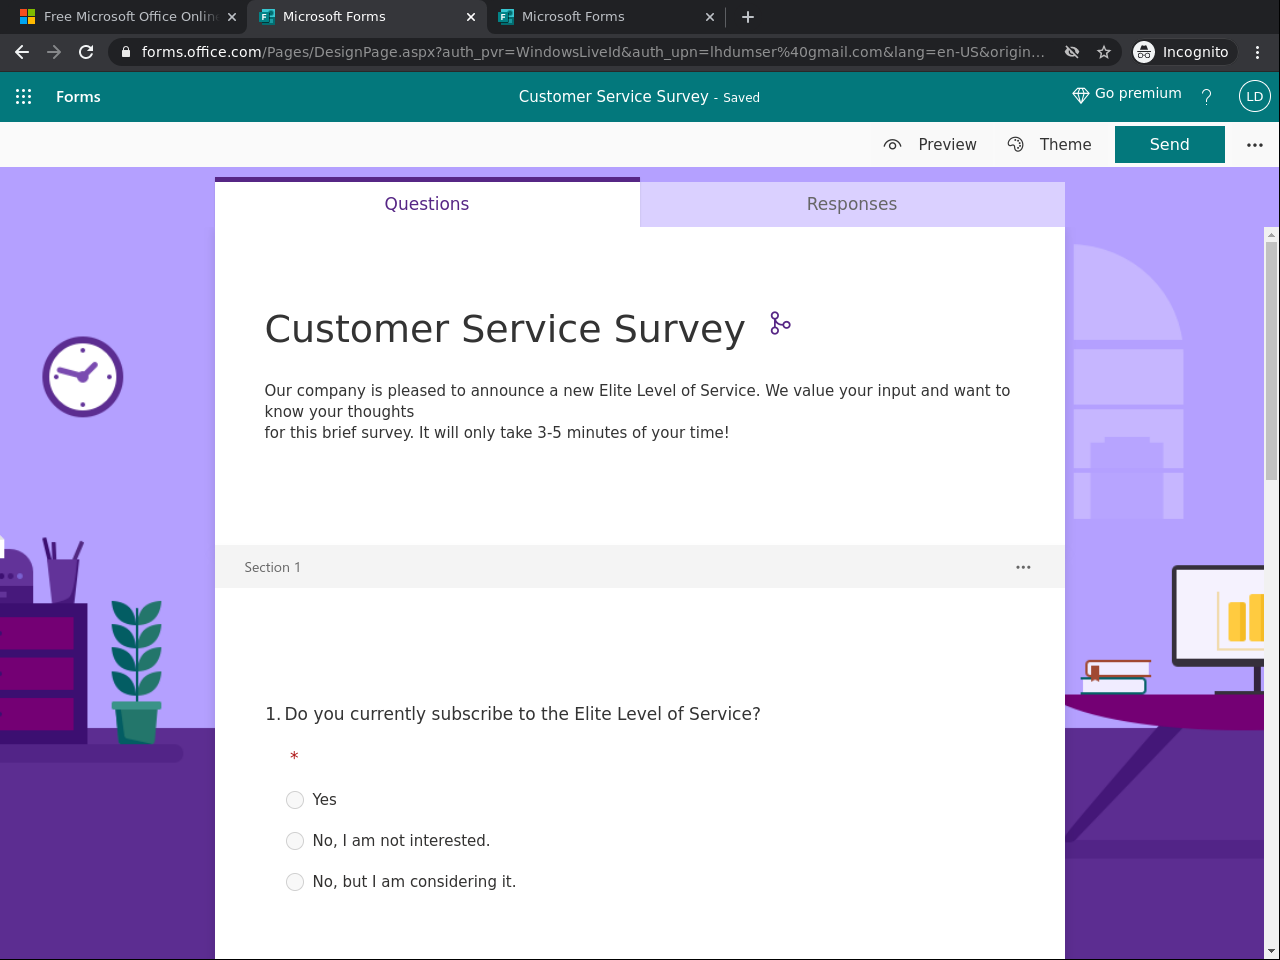Select No, but I am considering it
This screenshot has height=960, width=1280.
click(x=295, y=882)
